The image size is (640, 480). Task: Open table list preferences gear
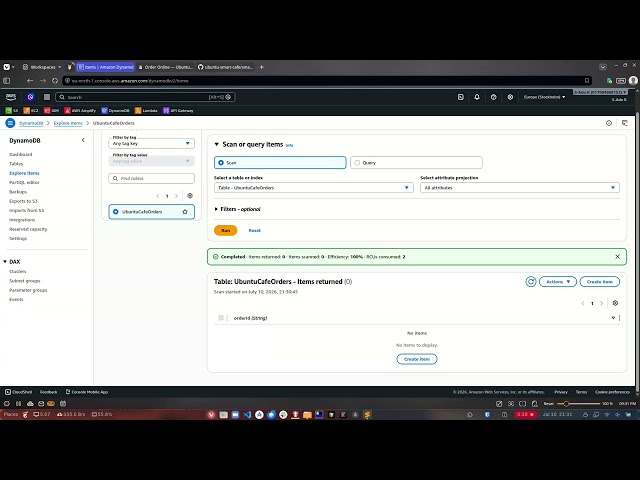[190, 196]
